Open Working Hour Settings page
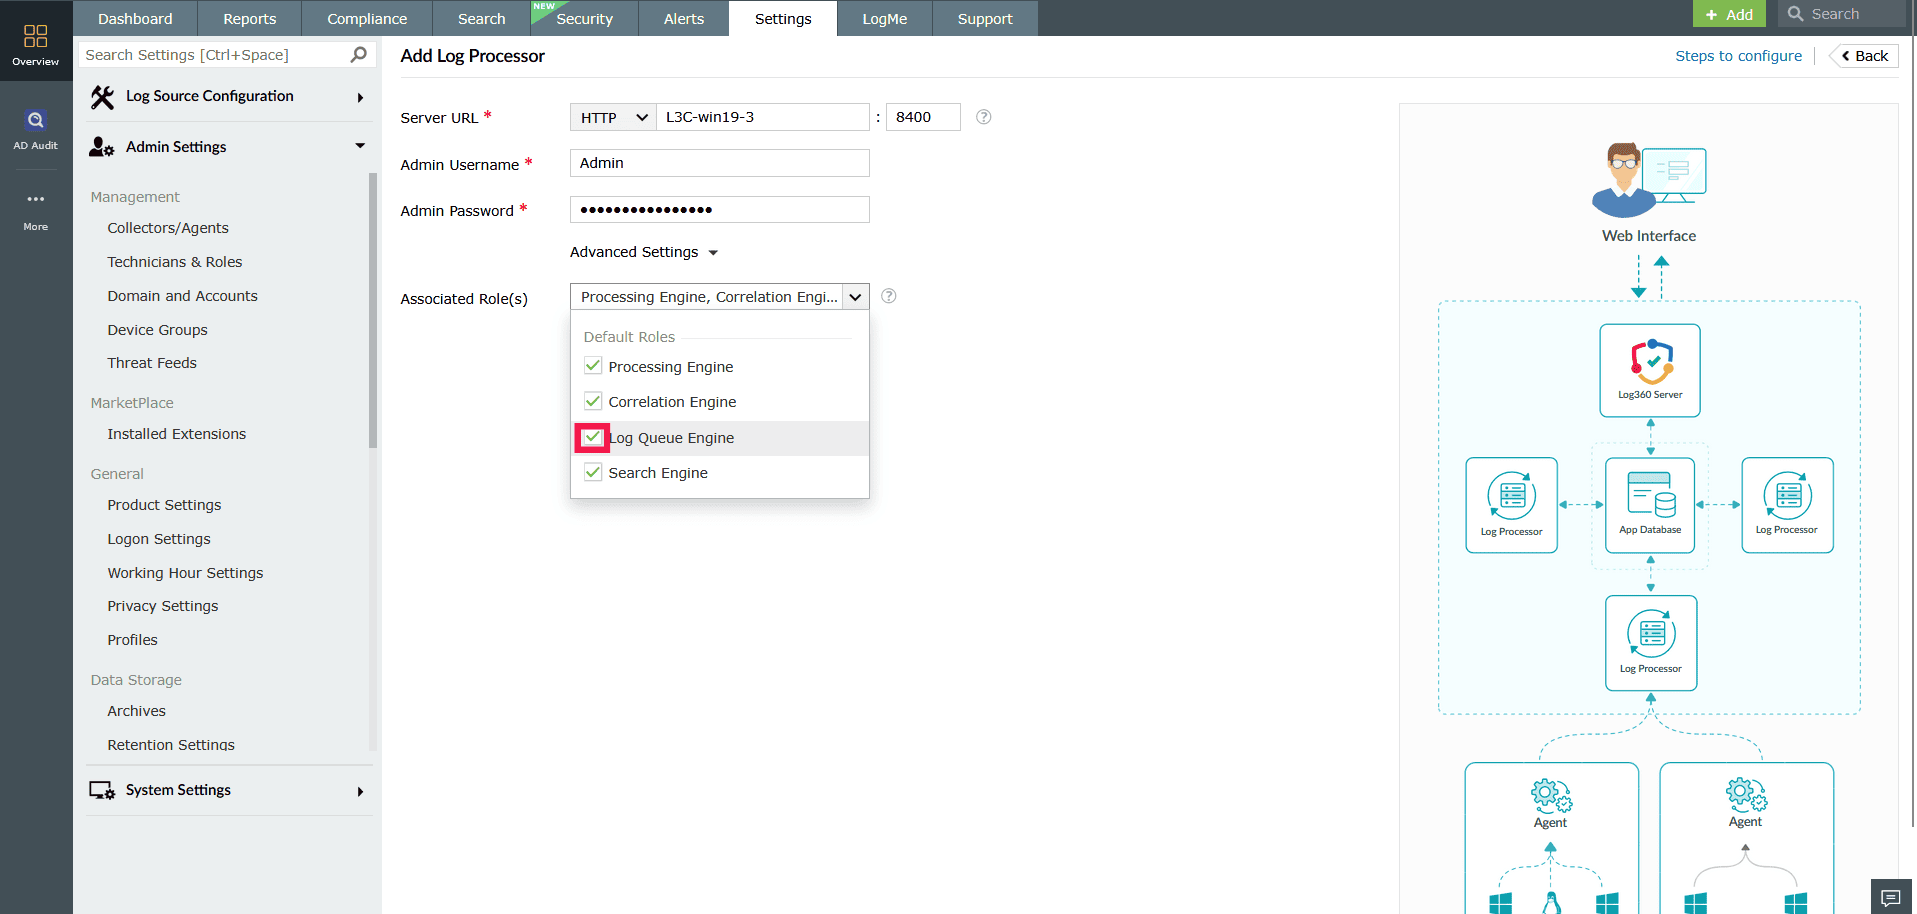 (186, 573)
